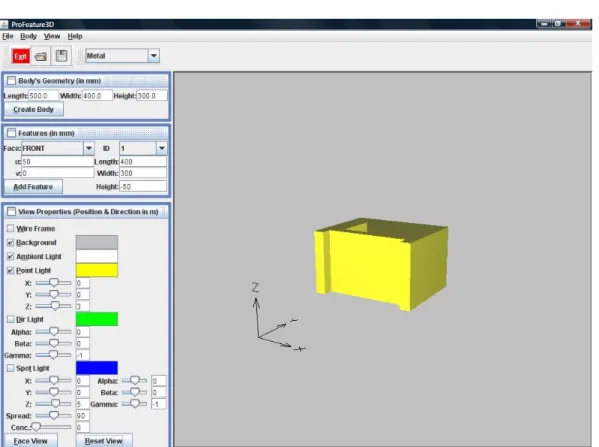Image resolution: width=599 pixels, height=447 pixels.
Task: Click the Point Light Z slider
Action: tap(53, 306)
